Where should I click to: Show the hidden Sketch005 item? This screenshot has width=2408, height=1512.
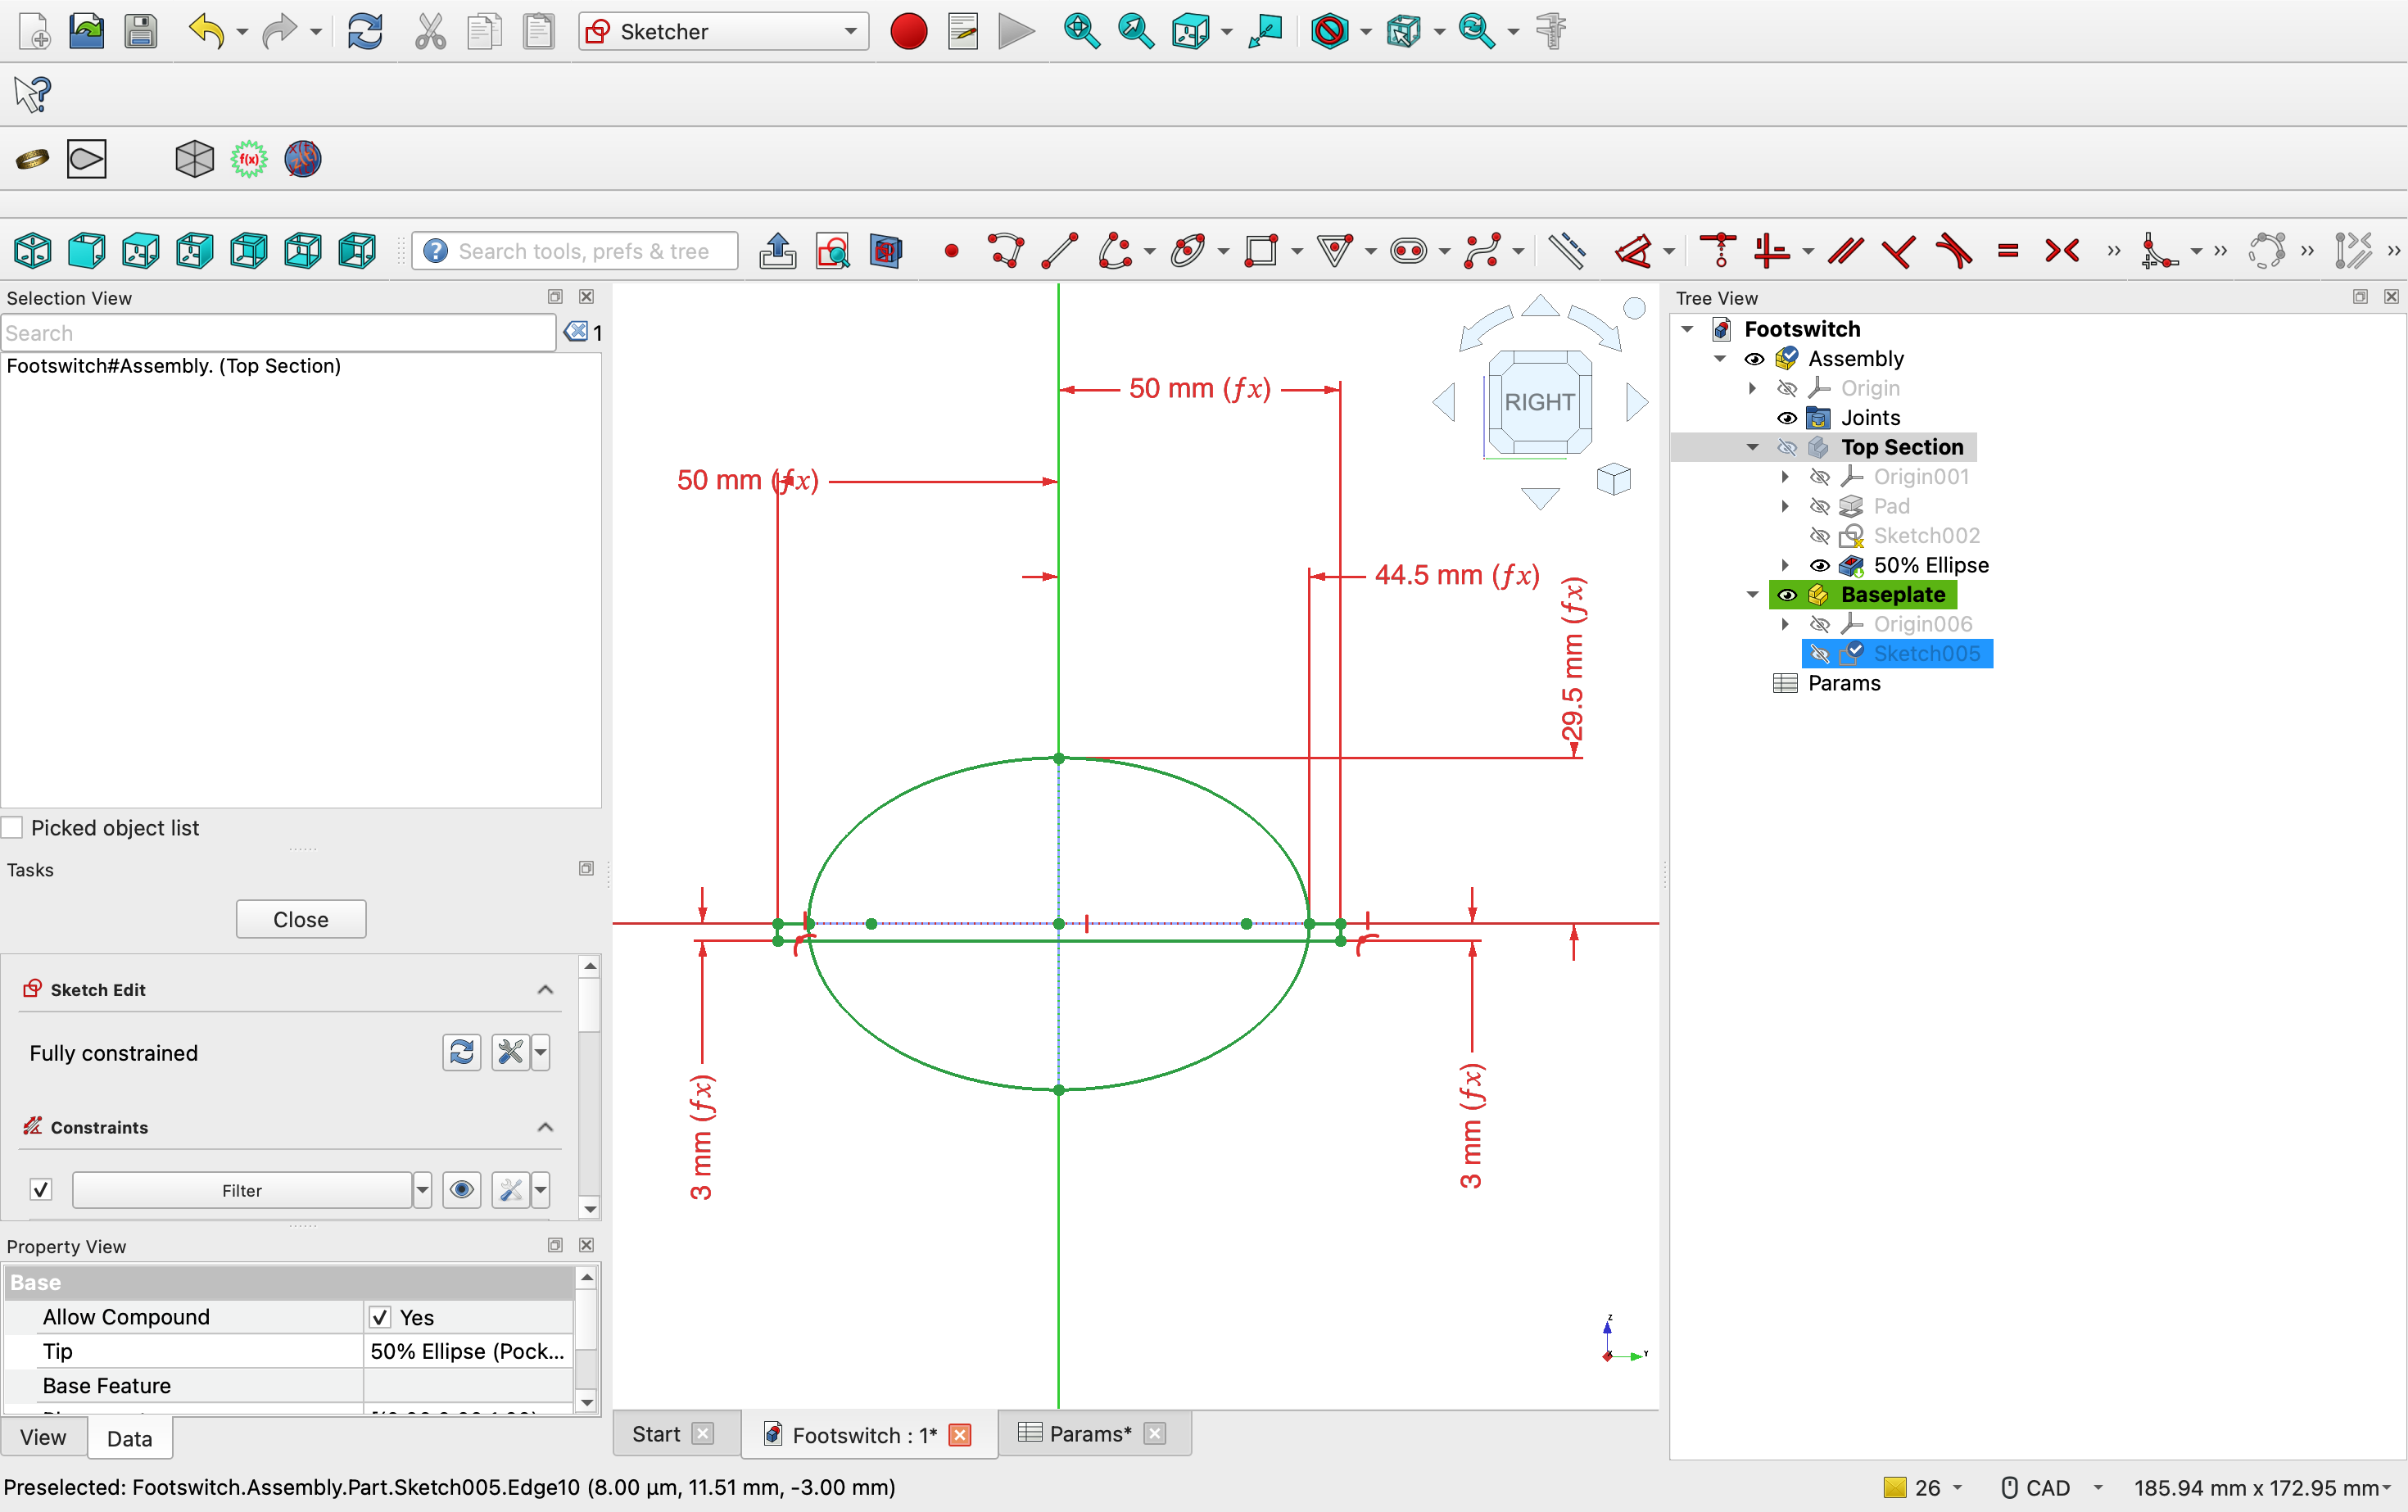(x=1820, y=654)
